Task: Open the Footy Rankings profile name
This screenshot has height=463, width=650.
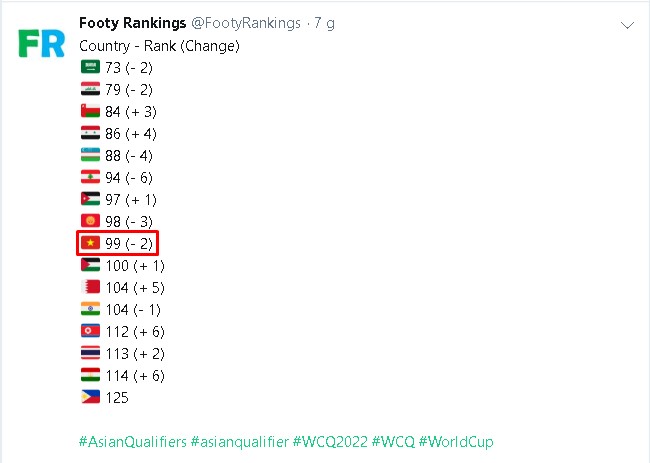Action: pos(132,23)
